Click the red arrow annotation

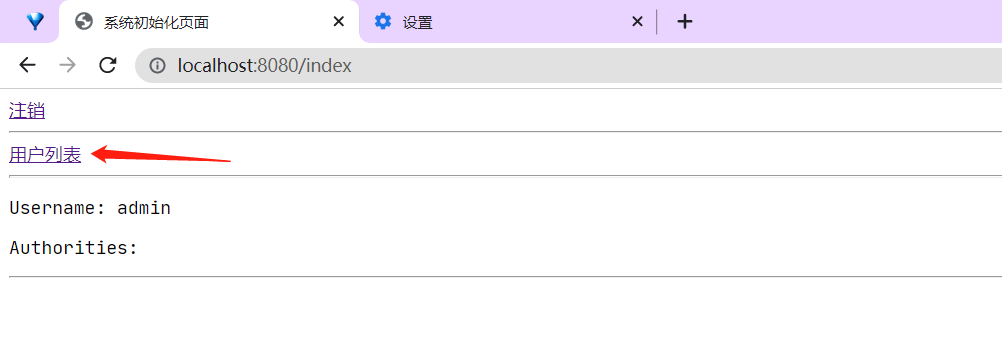coord(161,155)
